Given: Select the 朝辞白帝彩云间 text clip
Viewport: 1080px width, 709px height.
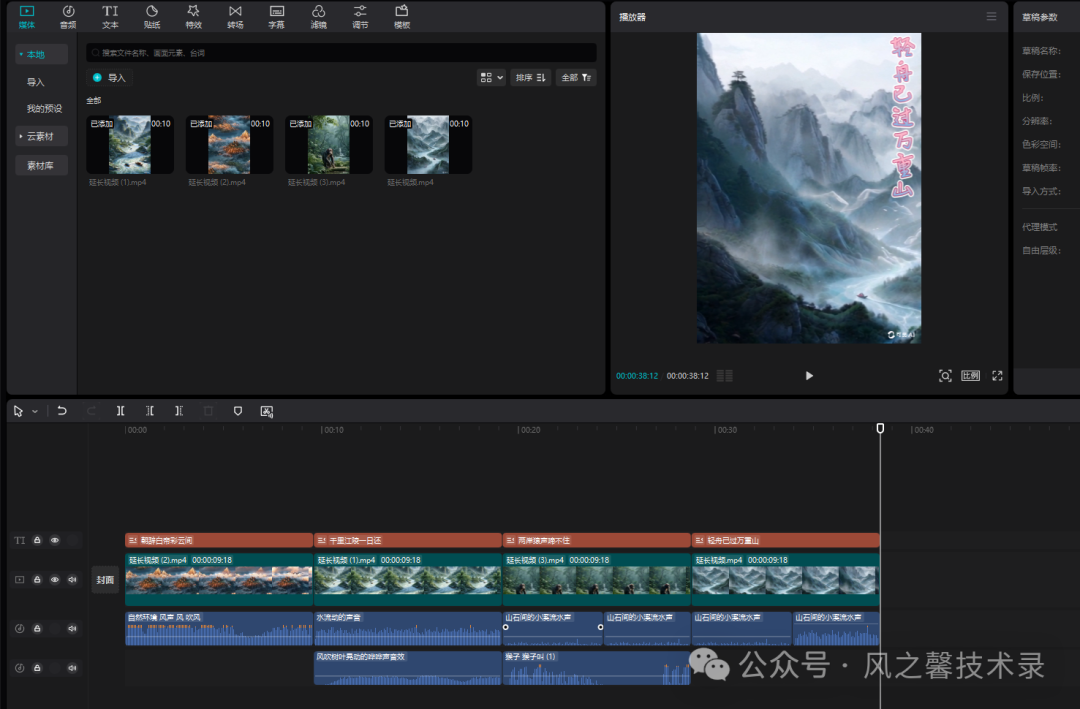Looking at the screenshot, I should tap(219, 540).
